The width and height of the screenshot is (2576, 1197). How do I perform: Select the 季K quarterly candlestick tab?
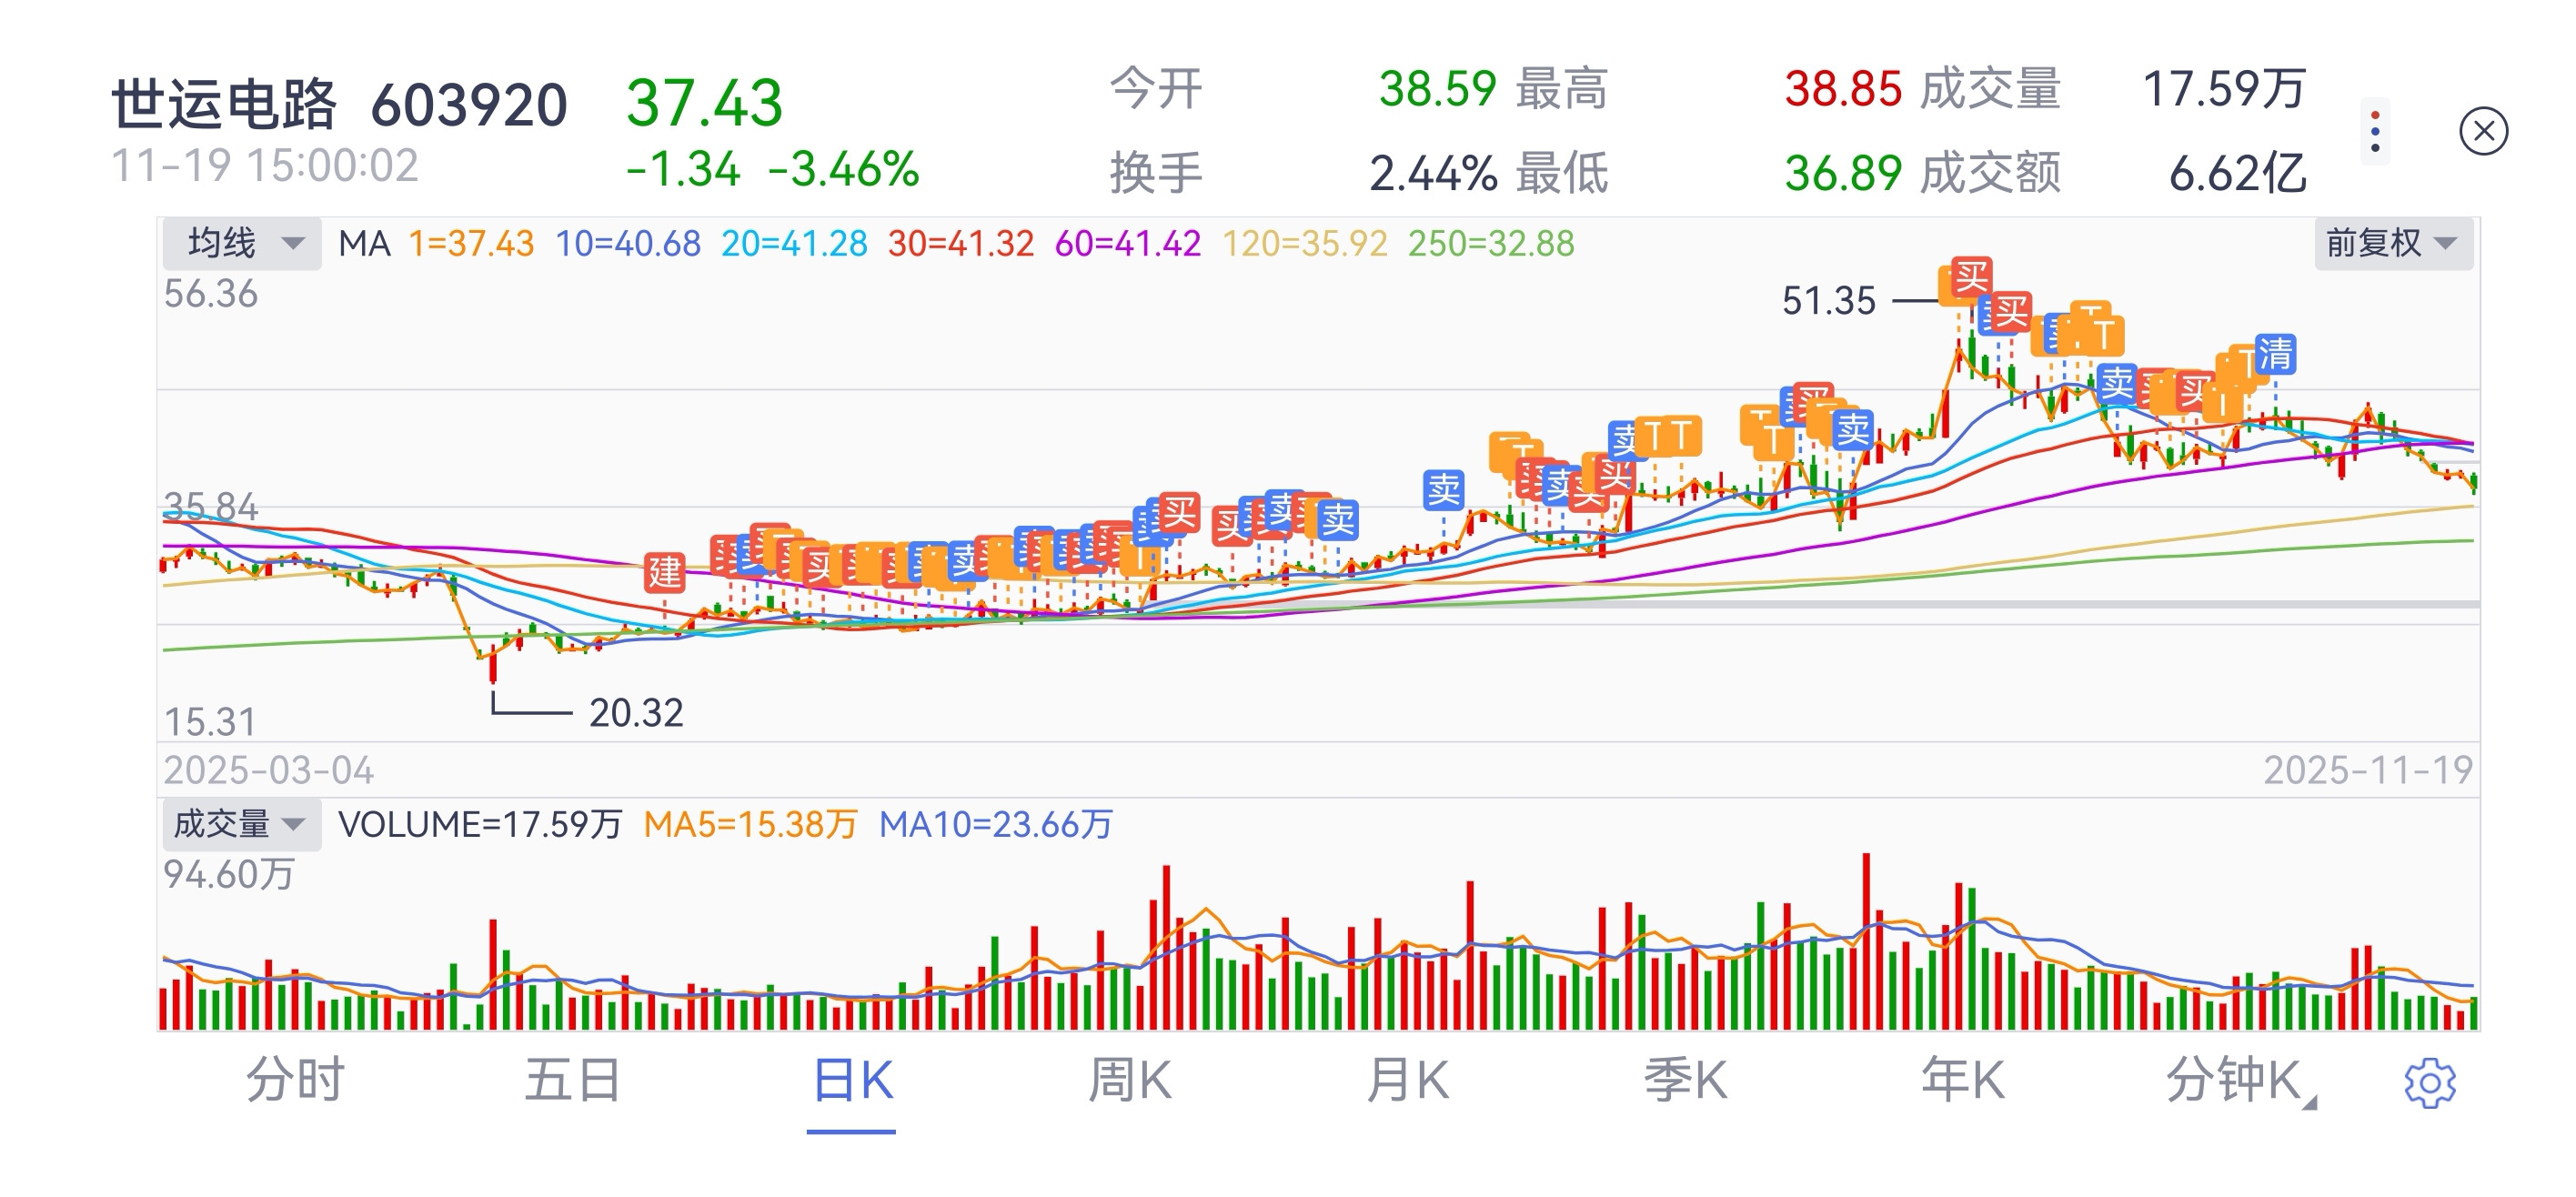point(1685,1081)
